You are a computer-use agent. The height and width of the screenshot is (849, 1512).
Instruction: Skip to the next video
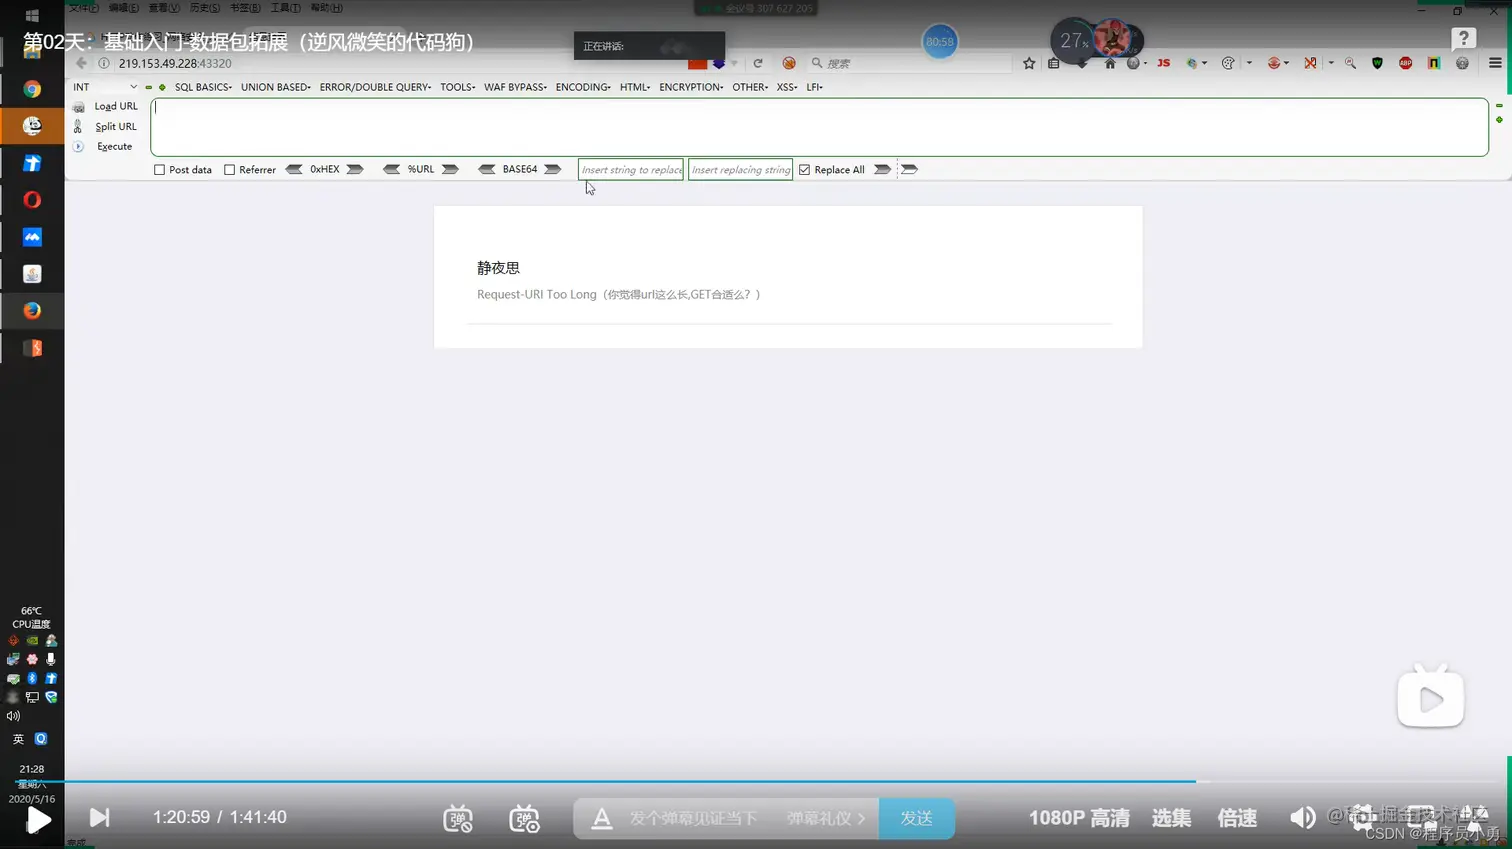[x=99, y=818]
